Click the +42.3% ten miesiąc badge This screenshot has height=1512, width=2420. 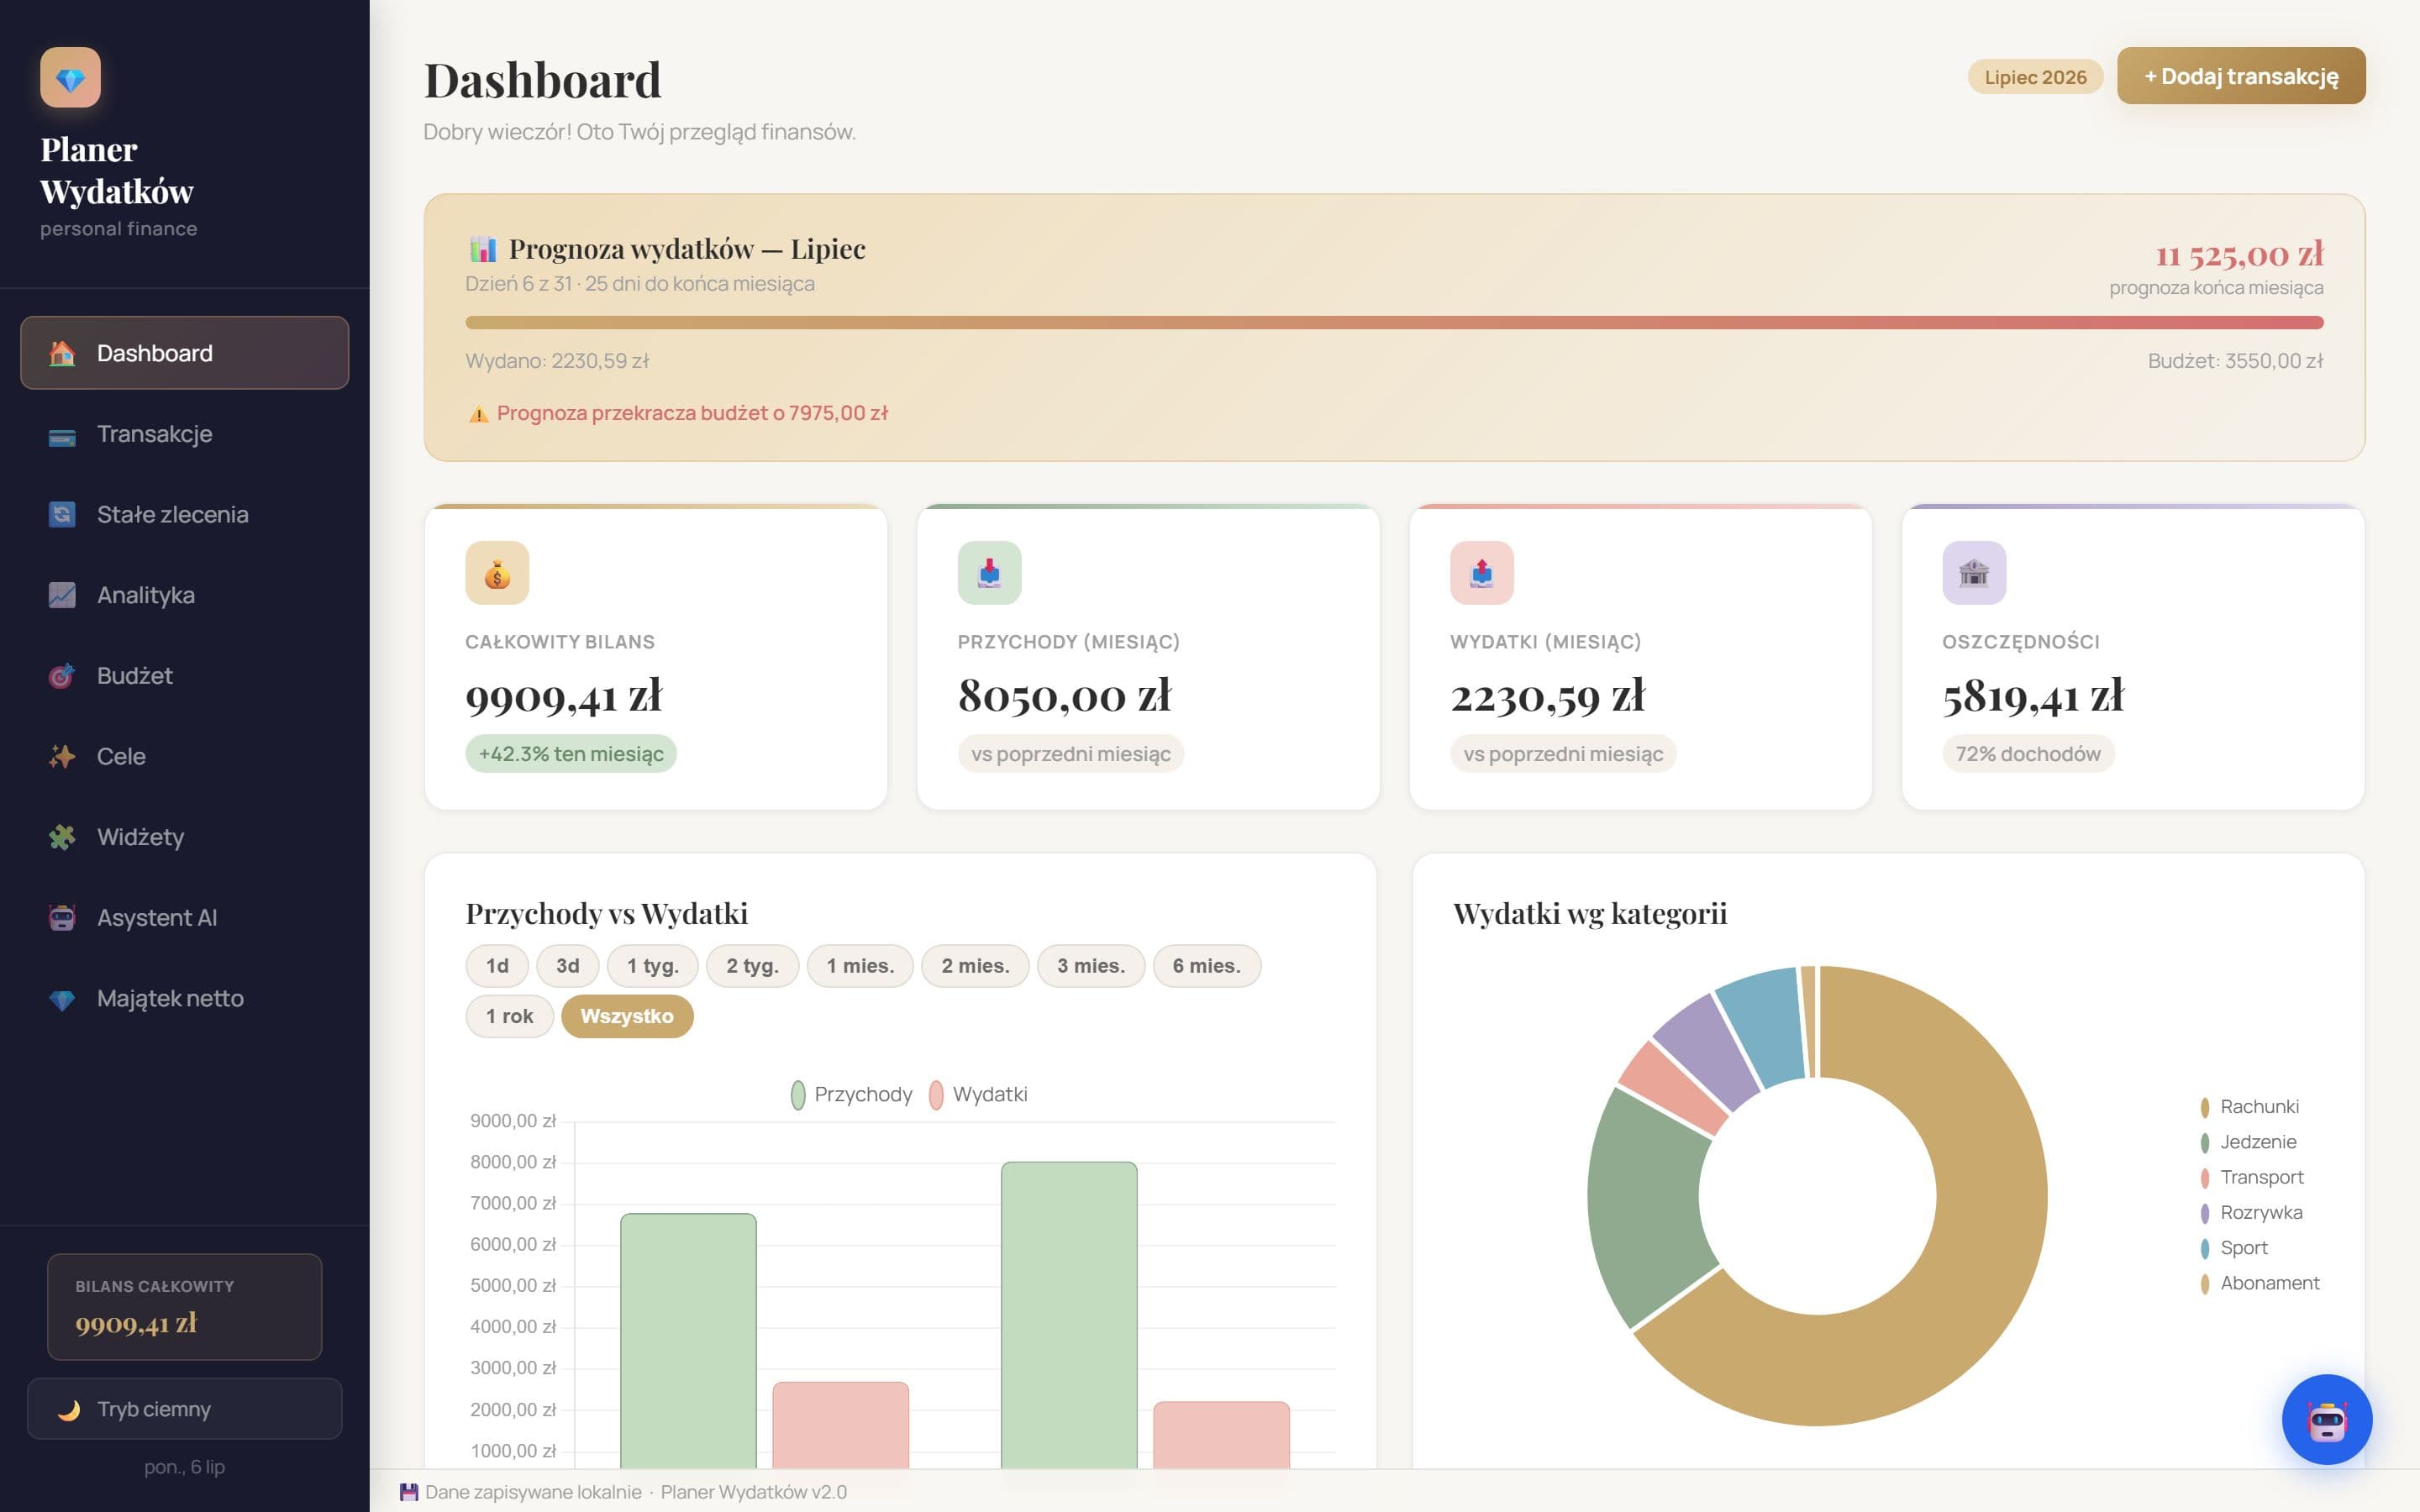click(x=571, y=754)
